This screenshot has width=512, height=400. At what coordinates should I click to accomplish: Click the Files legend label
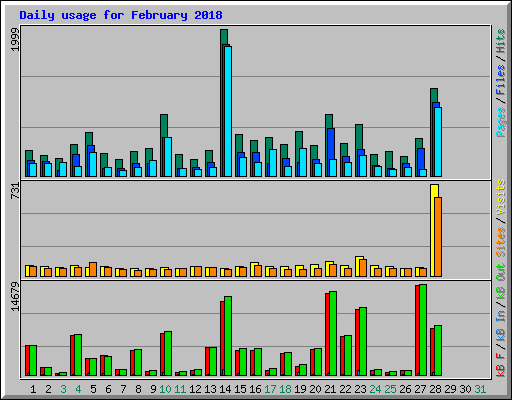501,80
